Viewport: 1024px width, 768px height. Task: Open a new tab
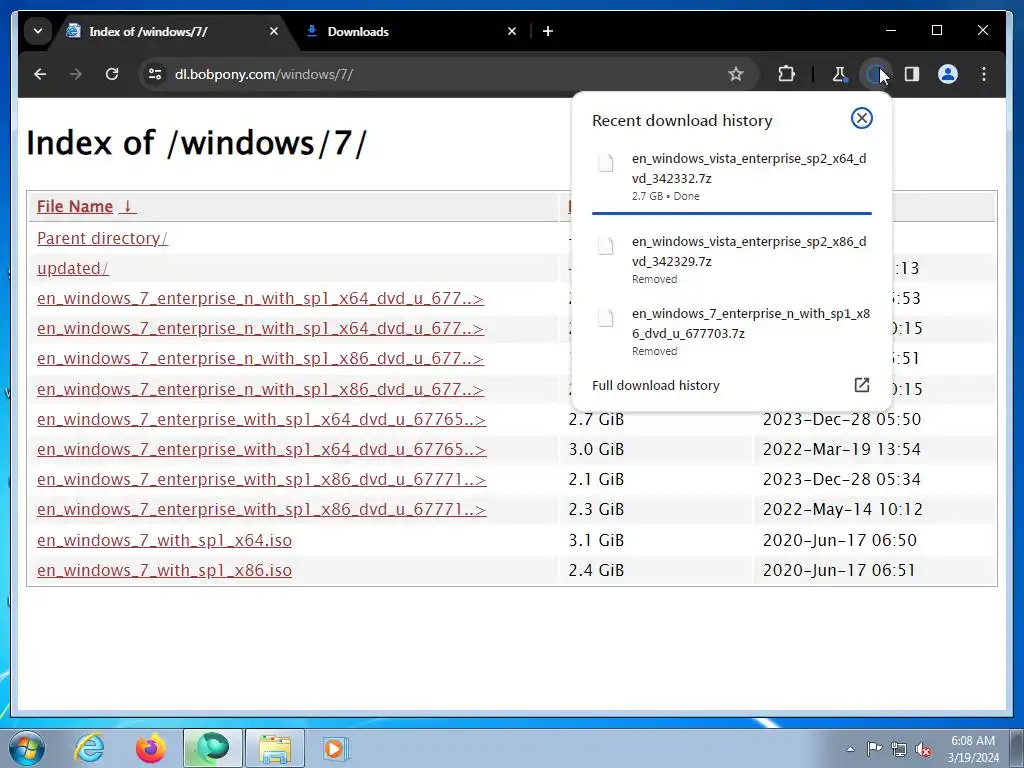547,31
